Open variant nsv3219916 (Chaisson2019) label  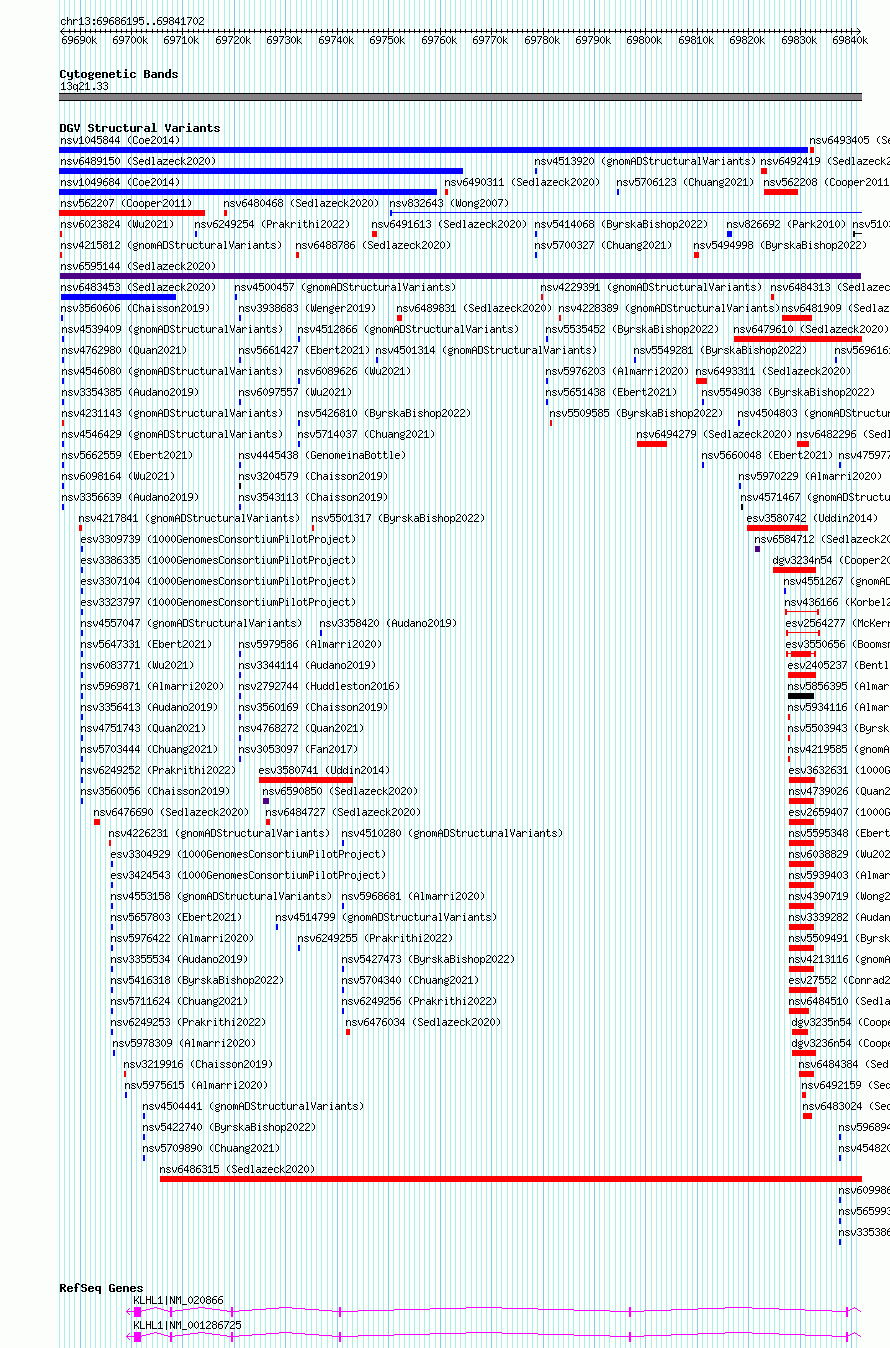[x=198, y=1064]
